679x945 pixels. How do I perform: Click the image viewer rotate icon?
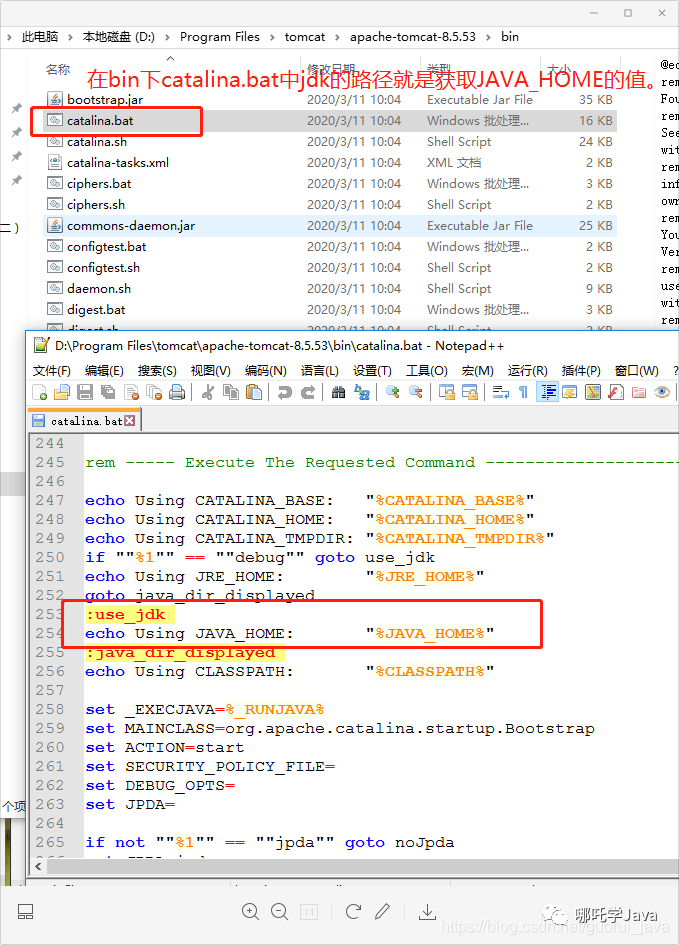pyautogui.click(x=353, y=911)
